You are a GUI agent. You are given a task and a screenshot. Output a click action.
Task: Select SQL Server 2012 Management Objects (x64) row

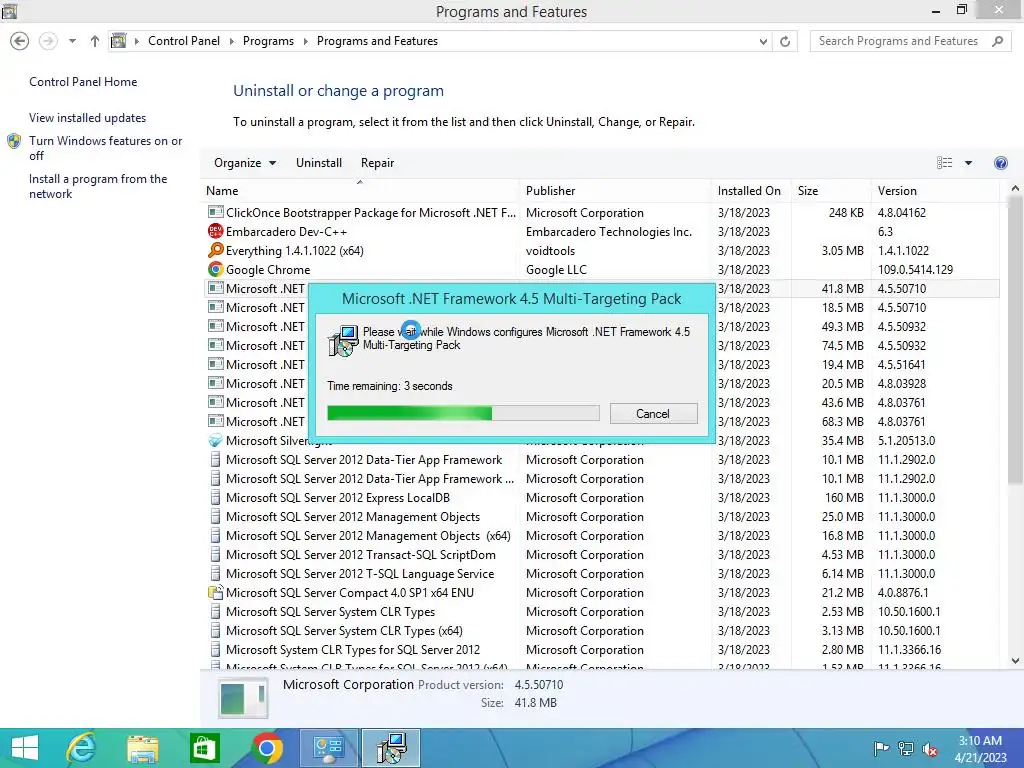pos(601,536)
